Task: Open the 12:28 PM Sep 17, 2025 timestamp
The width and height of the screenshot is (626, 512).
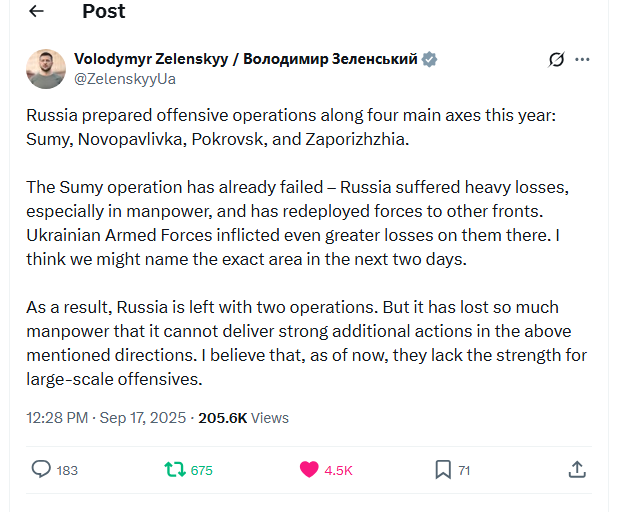Action: click(x=106, y=418)
